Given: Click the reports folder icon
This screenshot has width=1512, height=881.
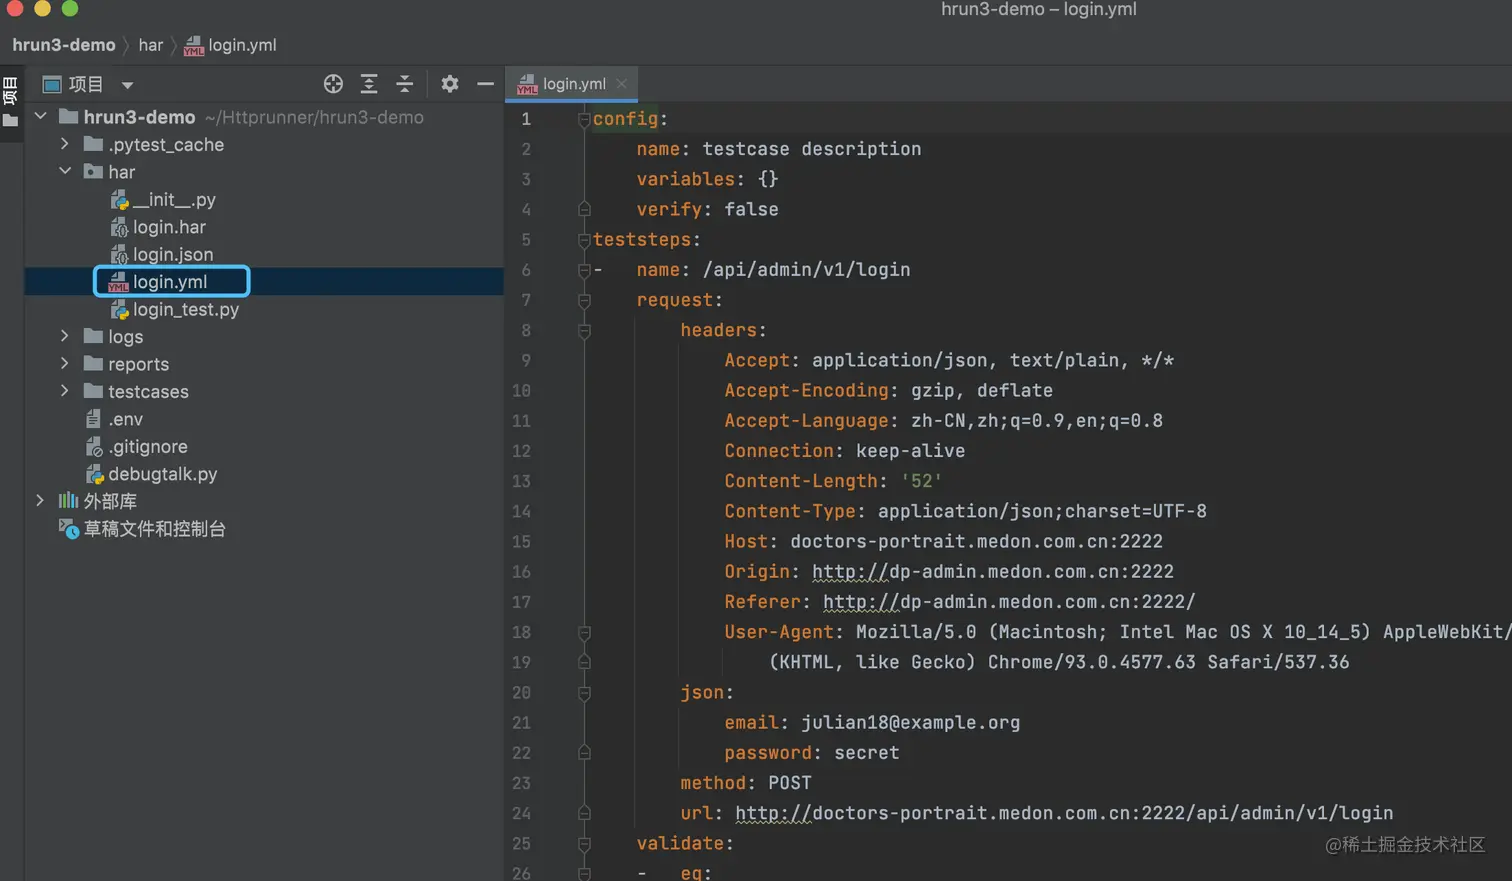Looking at the screenshot, I should (93, 363).
